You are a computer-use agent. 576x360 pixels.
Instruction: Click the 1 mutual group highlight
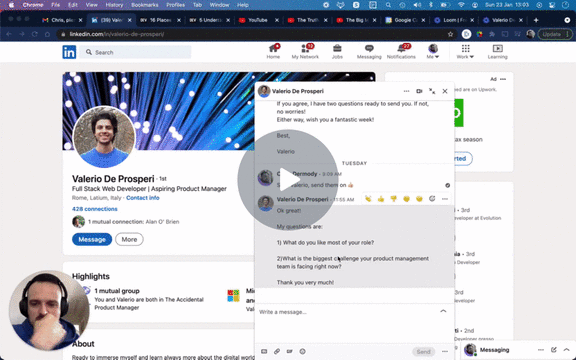coord(117,291)
